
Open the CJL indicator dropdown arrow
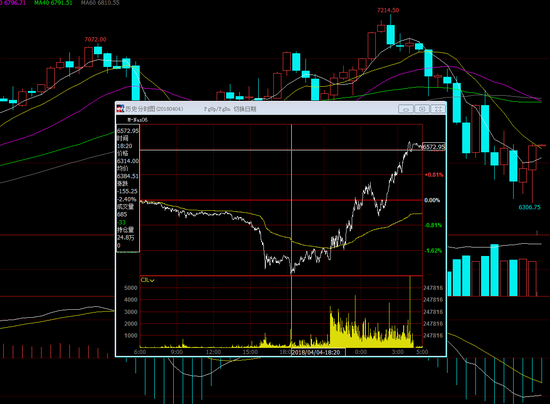[152, 280]
